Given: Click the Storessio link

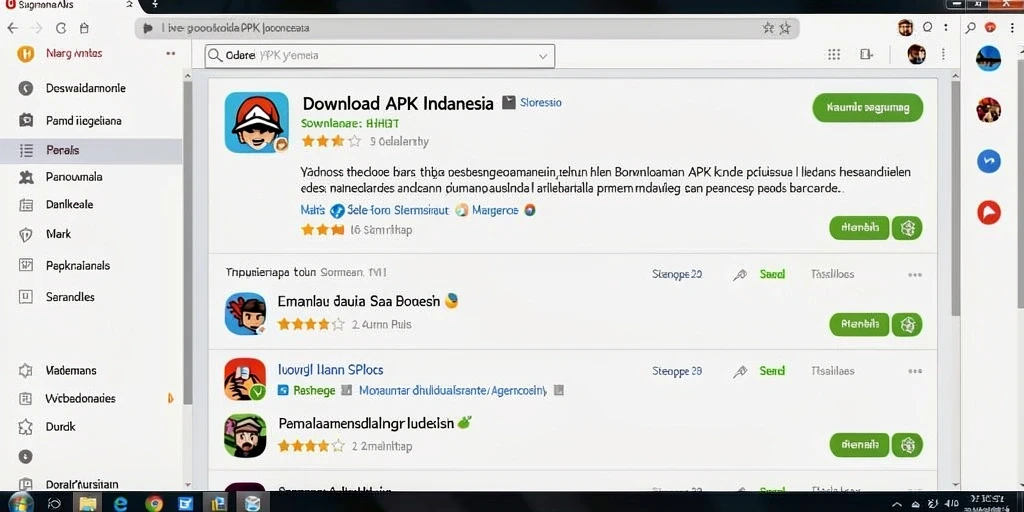Looking at the screenshot, I should [540, 103].
